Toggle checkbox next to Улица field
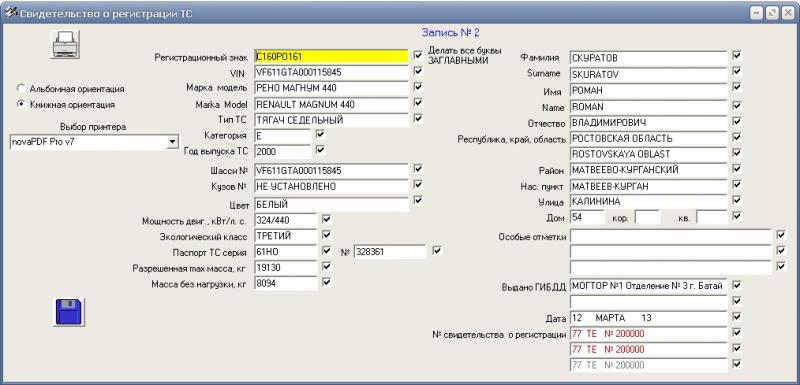800x385 pixels. [736, 200]
